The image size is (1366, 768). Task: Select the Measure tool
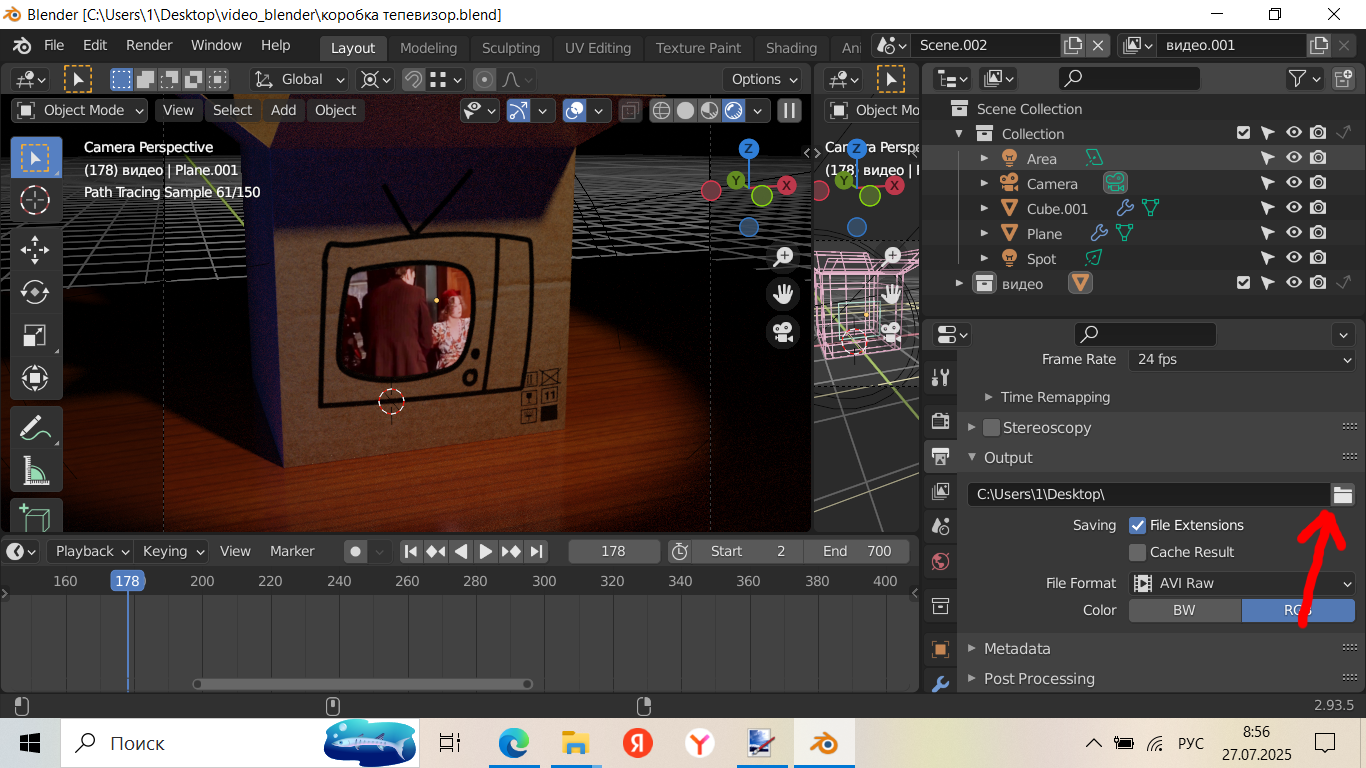(x=35, y=472)
